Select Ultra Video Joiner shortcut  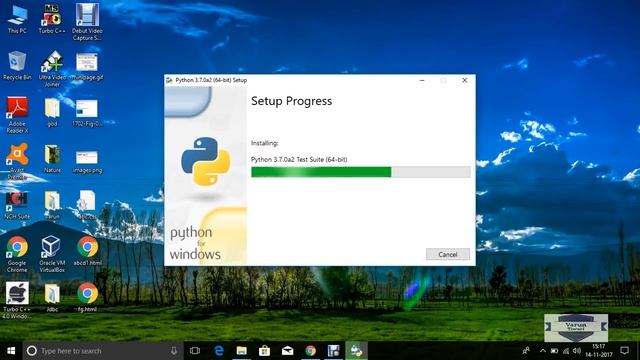click(52, 69)
